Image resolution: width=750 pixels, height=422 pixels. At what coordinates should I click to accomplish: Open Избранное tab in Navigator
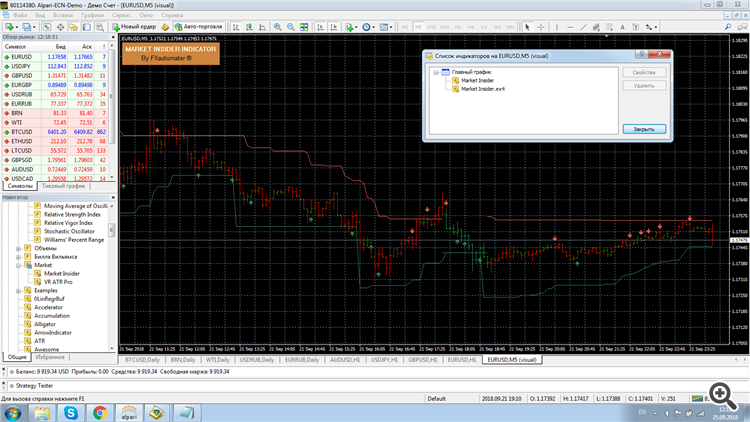(x=50, y=357)
